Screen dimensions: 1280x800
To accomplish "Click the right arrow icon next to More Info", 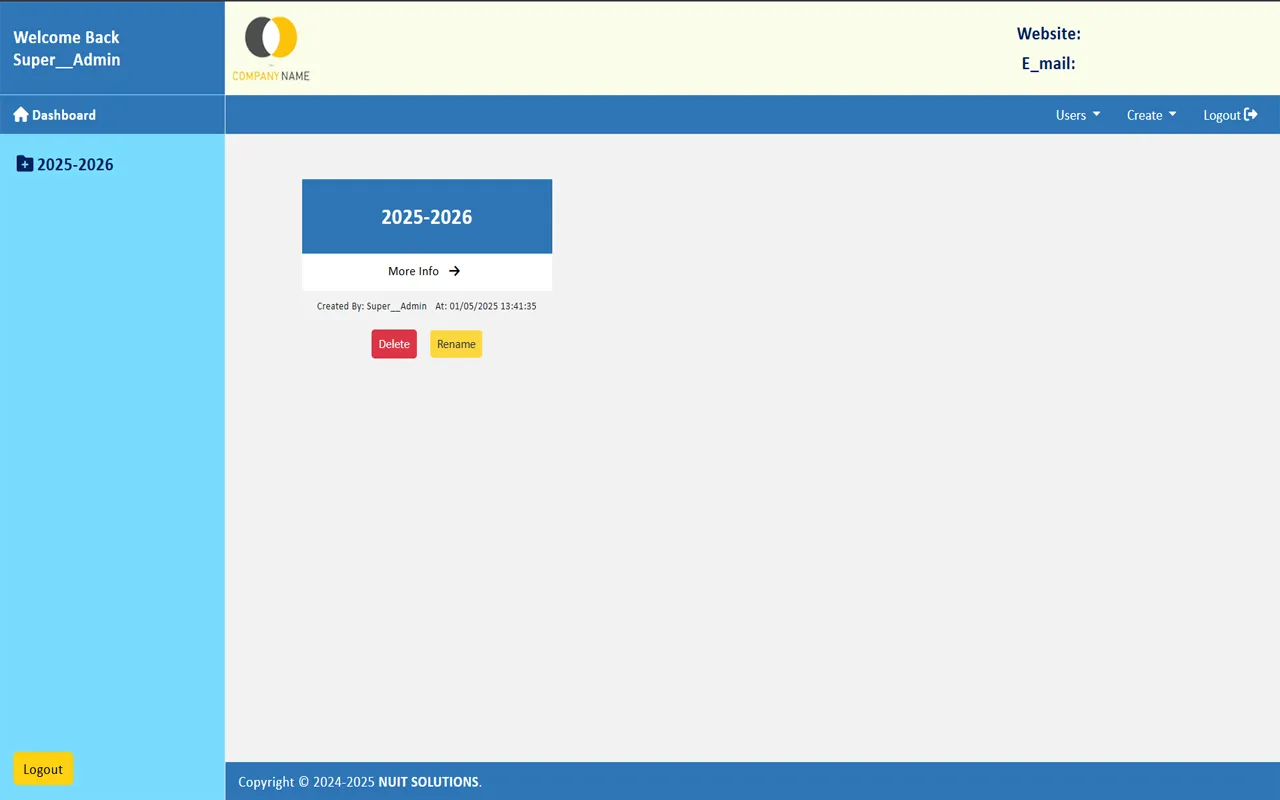I will 454,271.
